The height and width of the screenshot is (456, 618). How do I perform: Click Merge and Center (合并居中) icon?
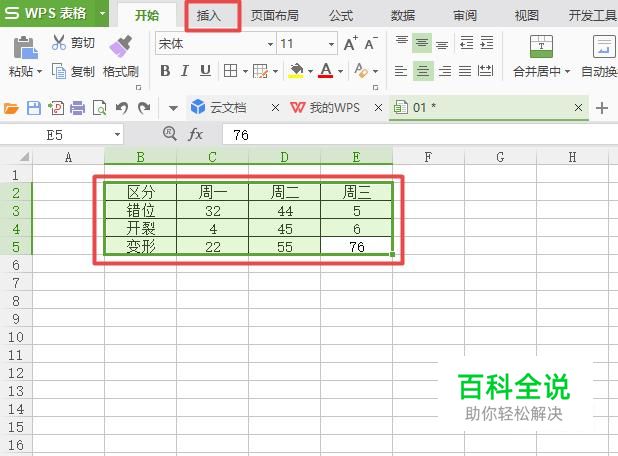coord(541,47)
